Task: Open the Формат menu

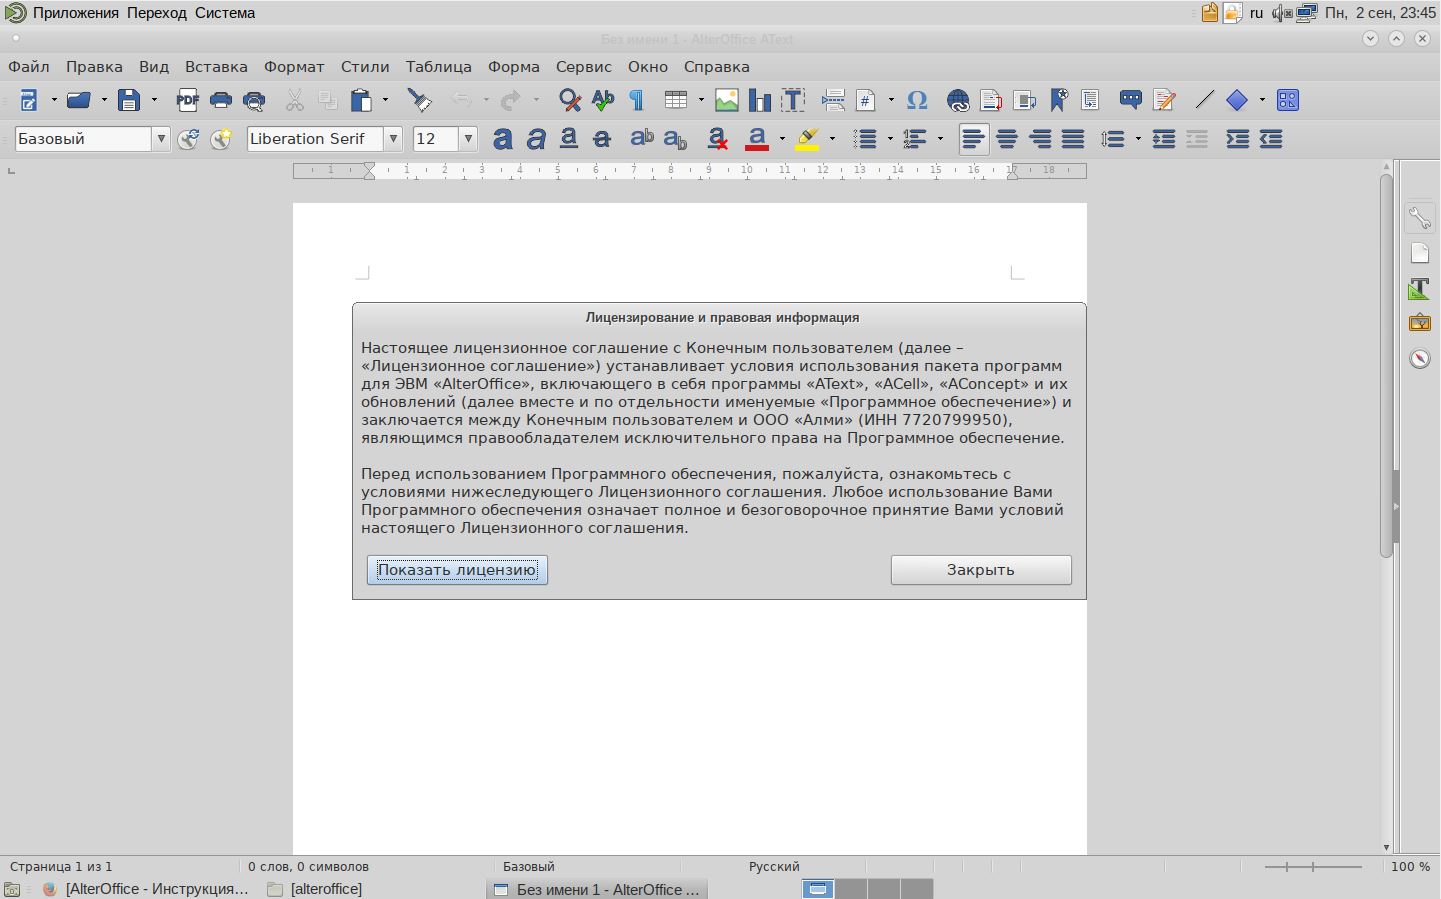Action: click(x=294, y=67)
